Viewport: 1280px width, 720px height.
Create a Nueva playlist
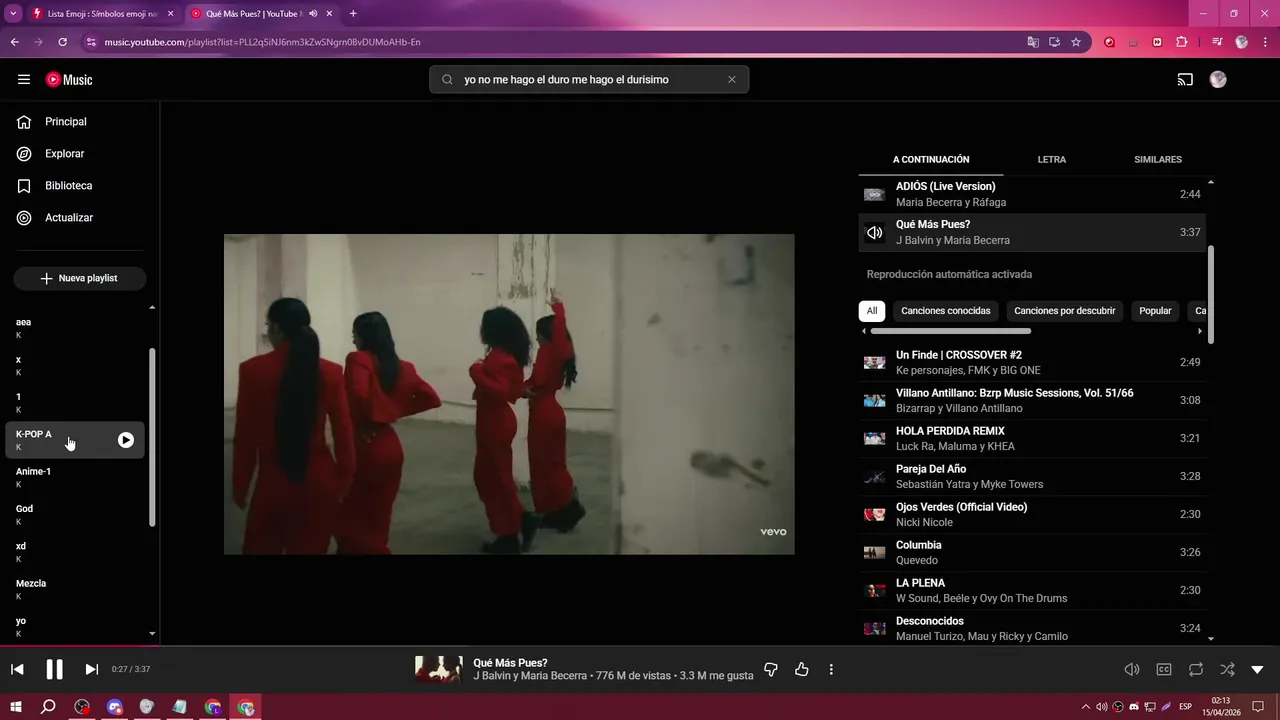click(x=80, y=278)
